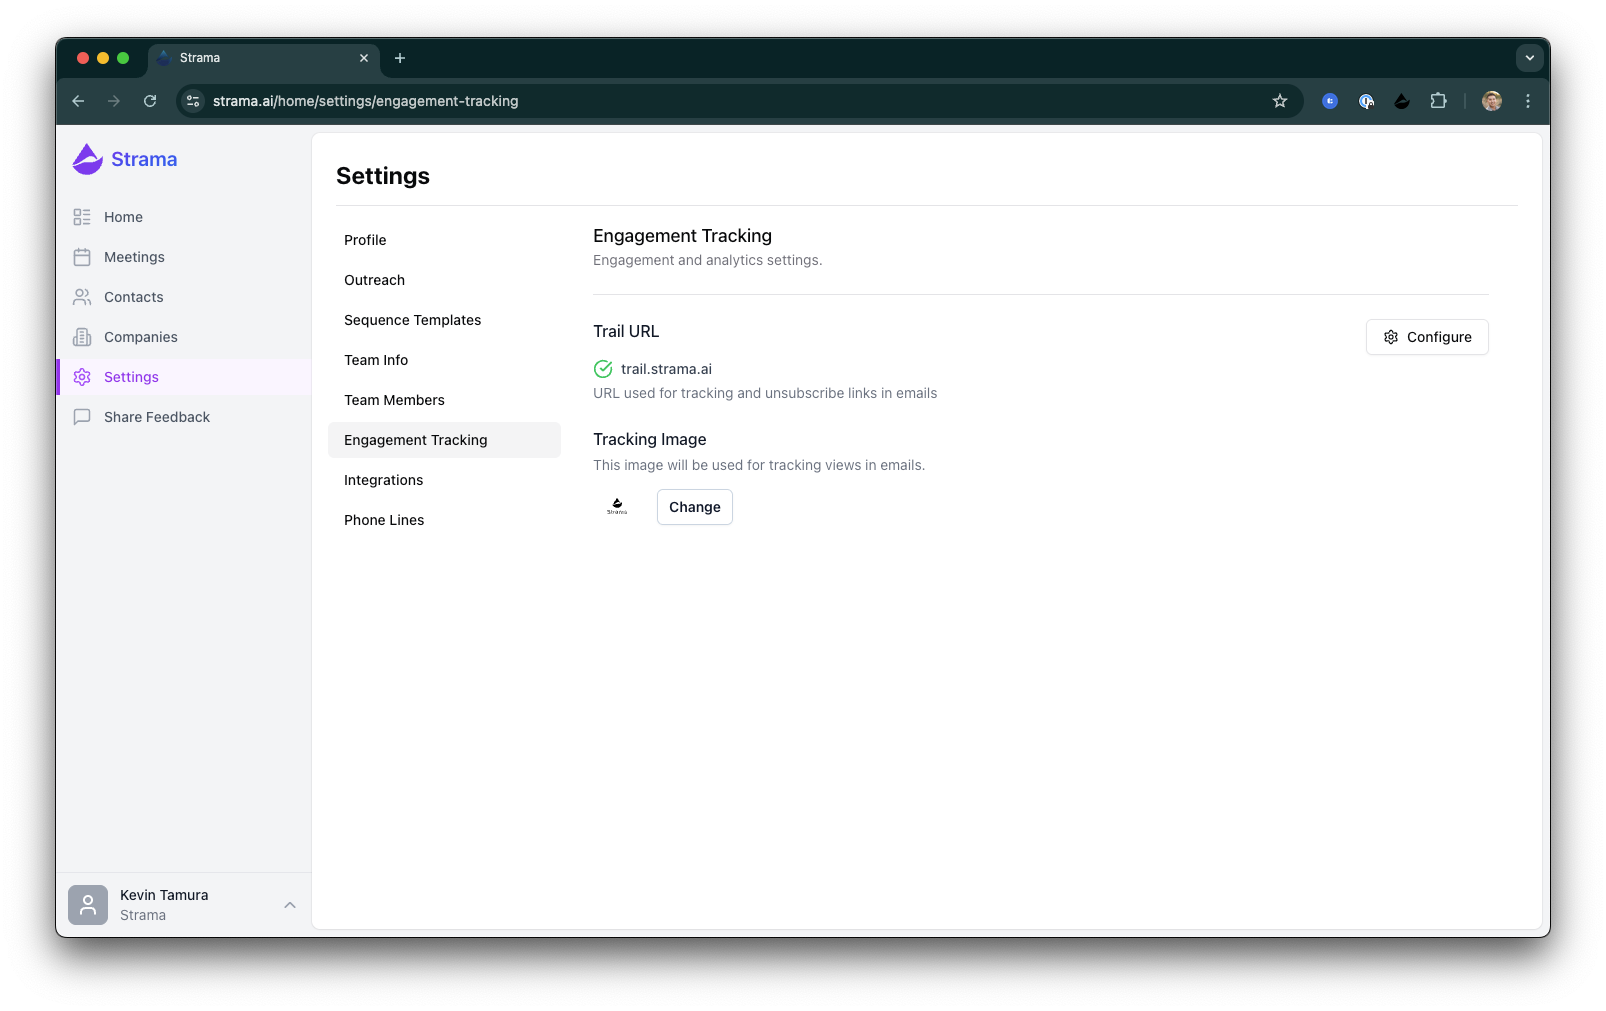The width and height of the screenshot is (1606, 1011).
Task: Select Settings in left sidebar
Action: point(183,377)
